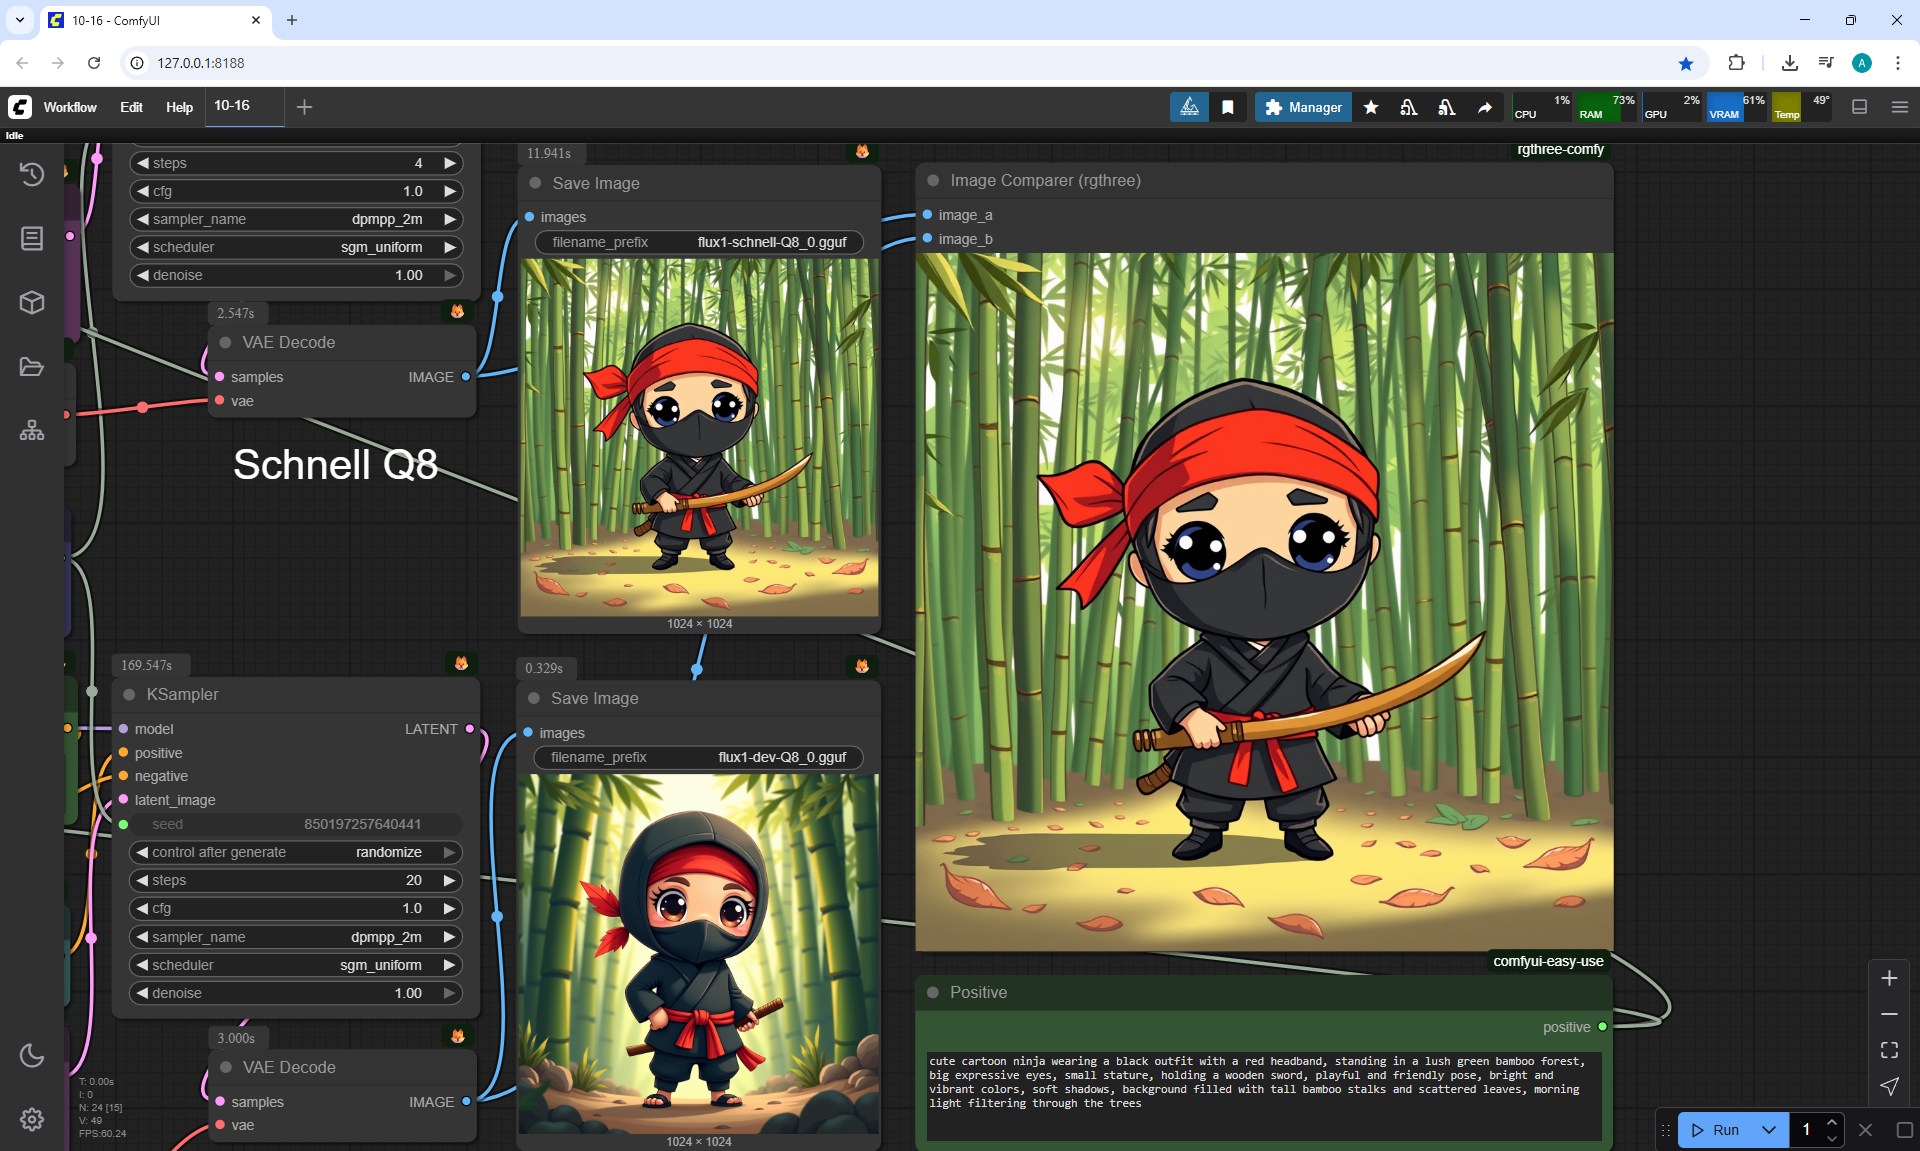The width and height of the screenshot is (1920, 1151).
Task: Open control after generate randomize combo
Action: [x=295, y=852]
